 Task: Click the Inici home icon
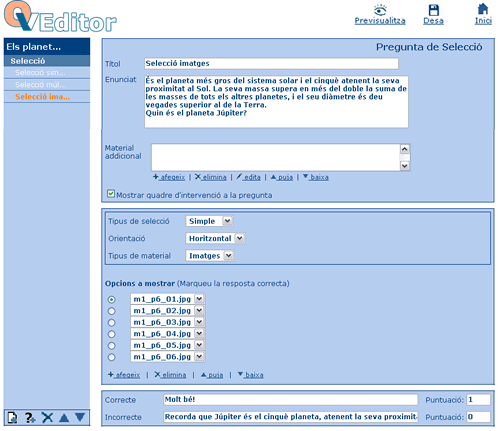pyautogui.click(x=483, y=9)
